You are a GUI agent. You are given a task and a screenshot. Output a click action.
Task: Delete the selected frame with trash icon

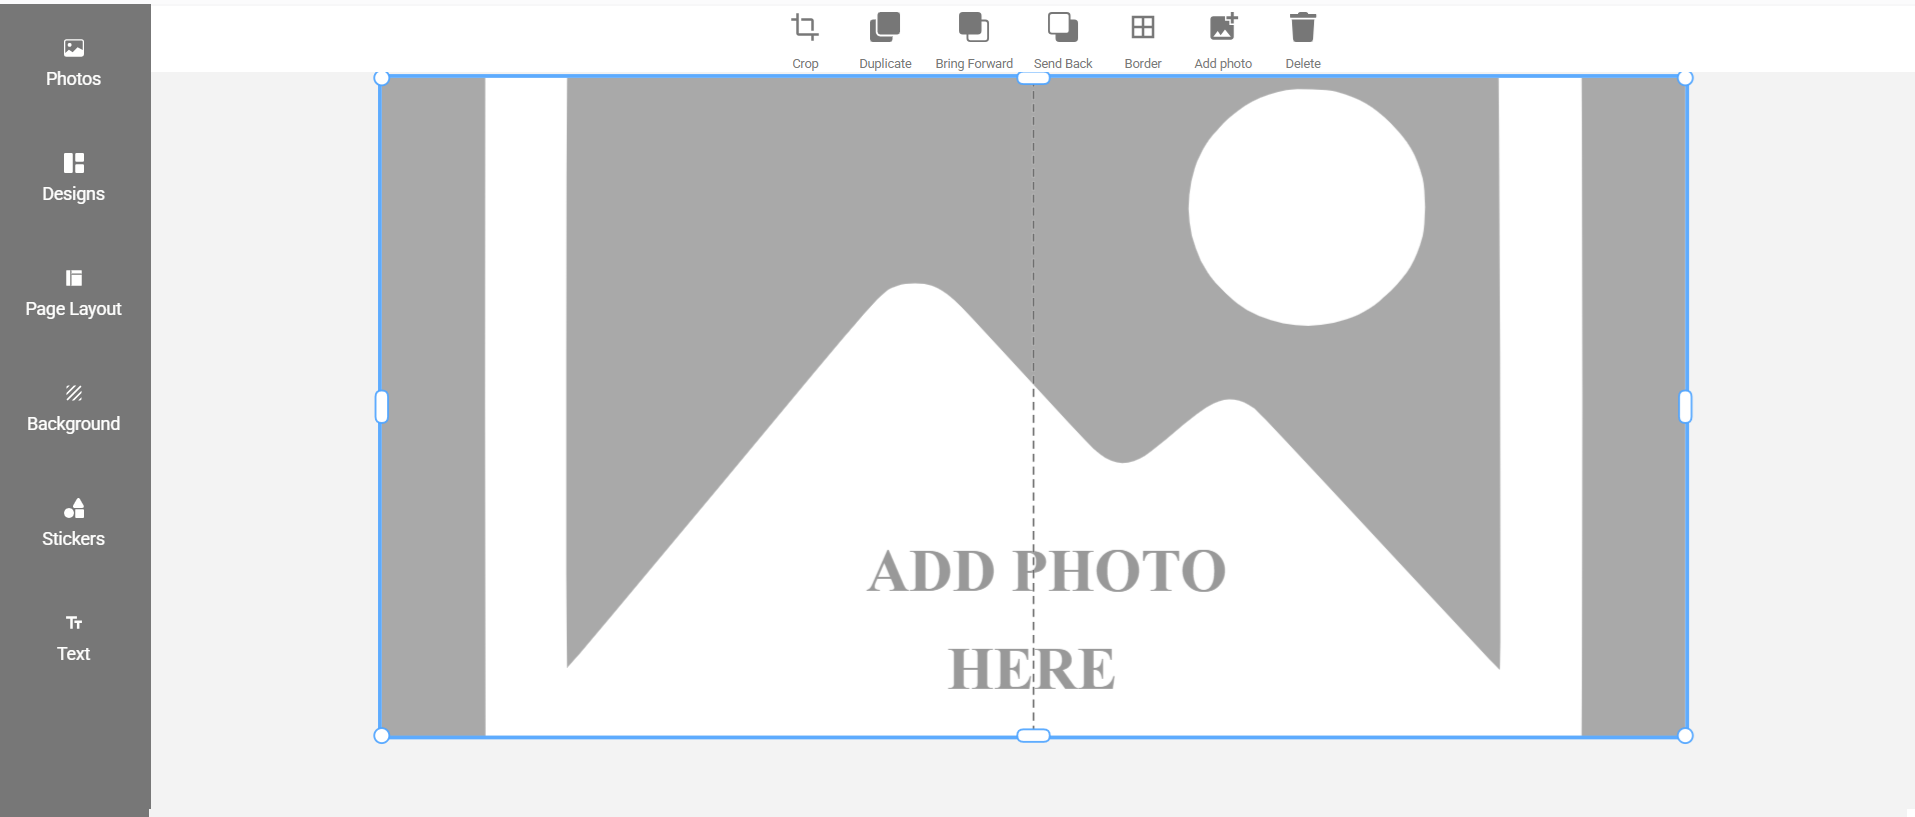(1302, 28)
